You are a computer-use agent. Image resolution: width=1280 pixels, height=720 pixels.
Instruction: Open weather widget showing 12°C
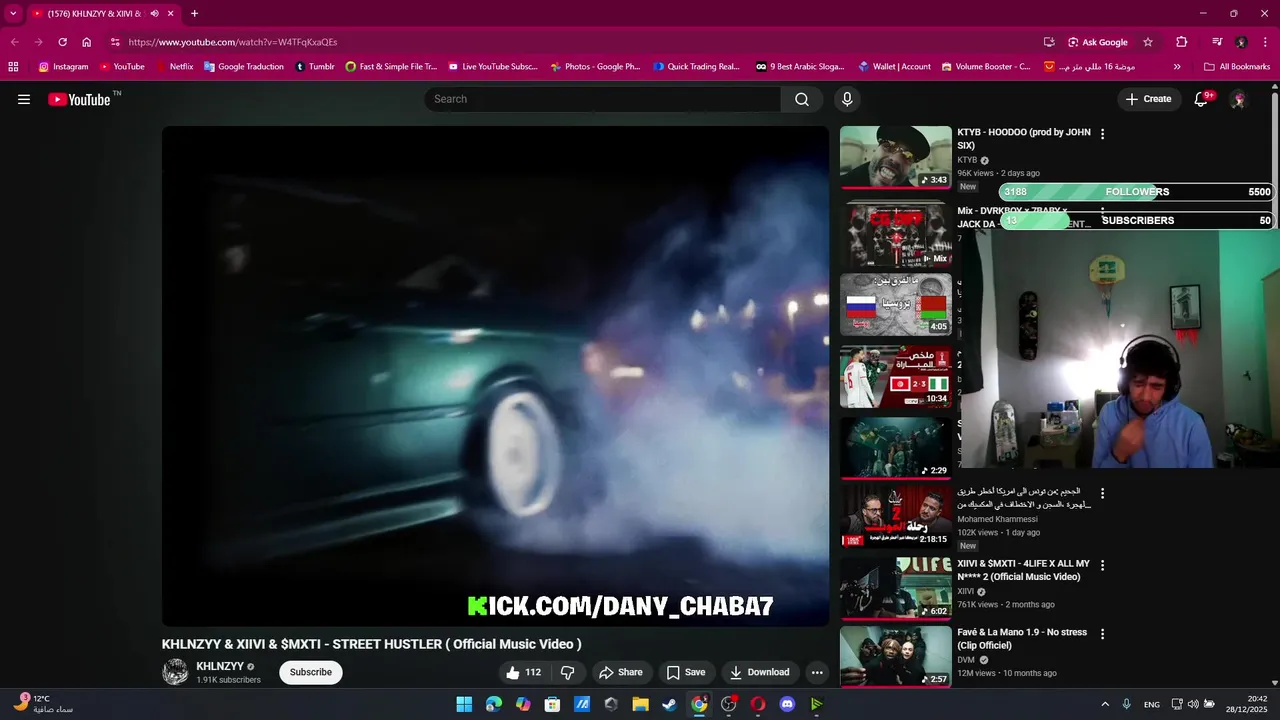44,704
